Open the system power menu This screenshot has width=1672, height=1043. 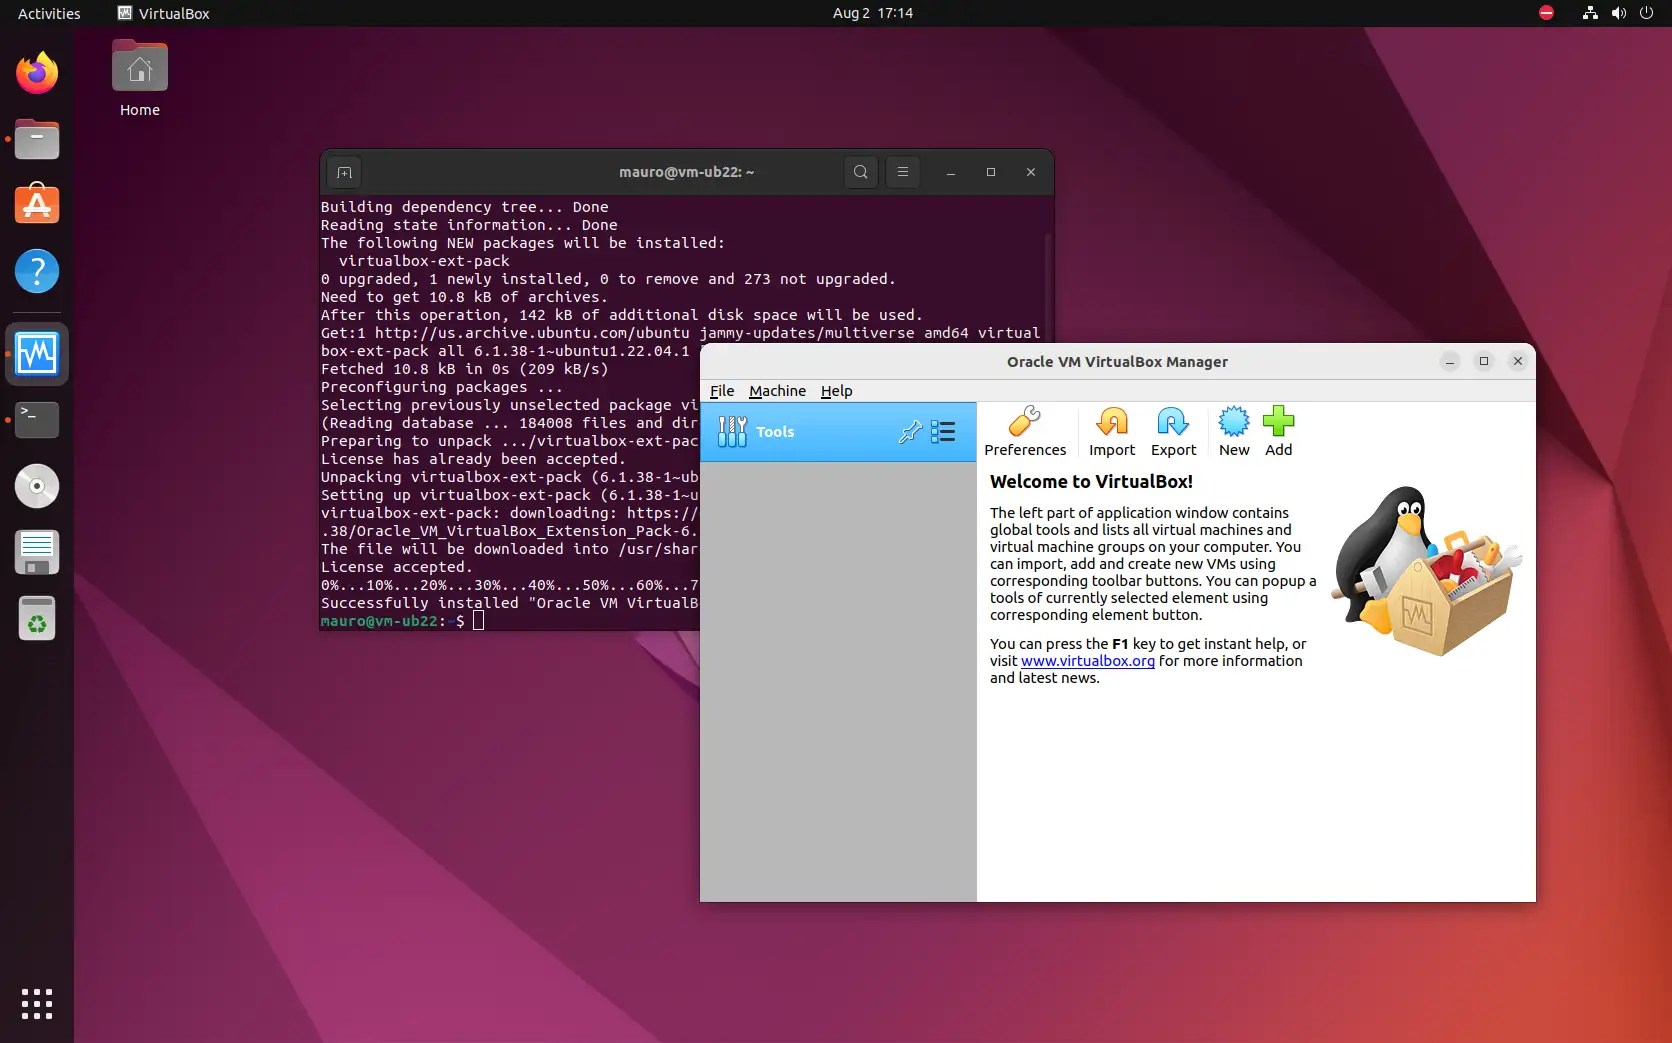pos(1647,13)
